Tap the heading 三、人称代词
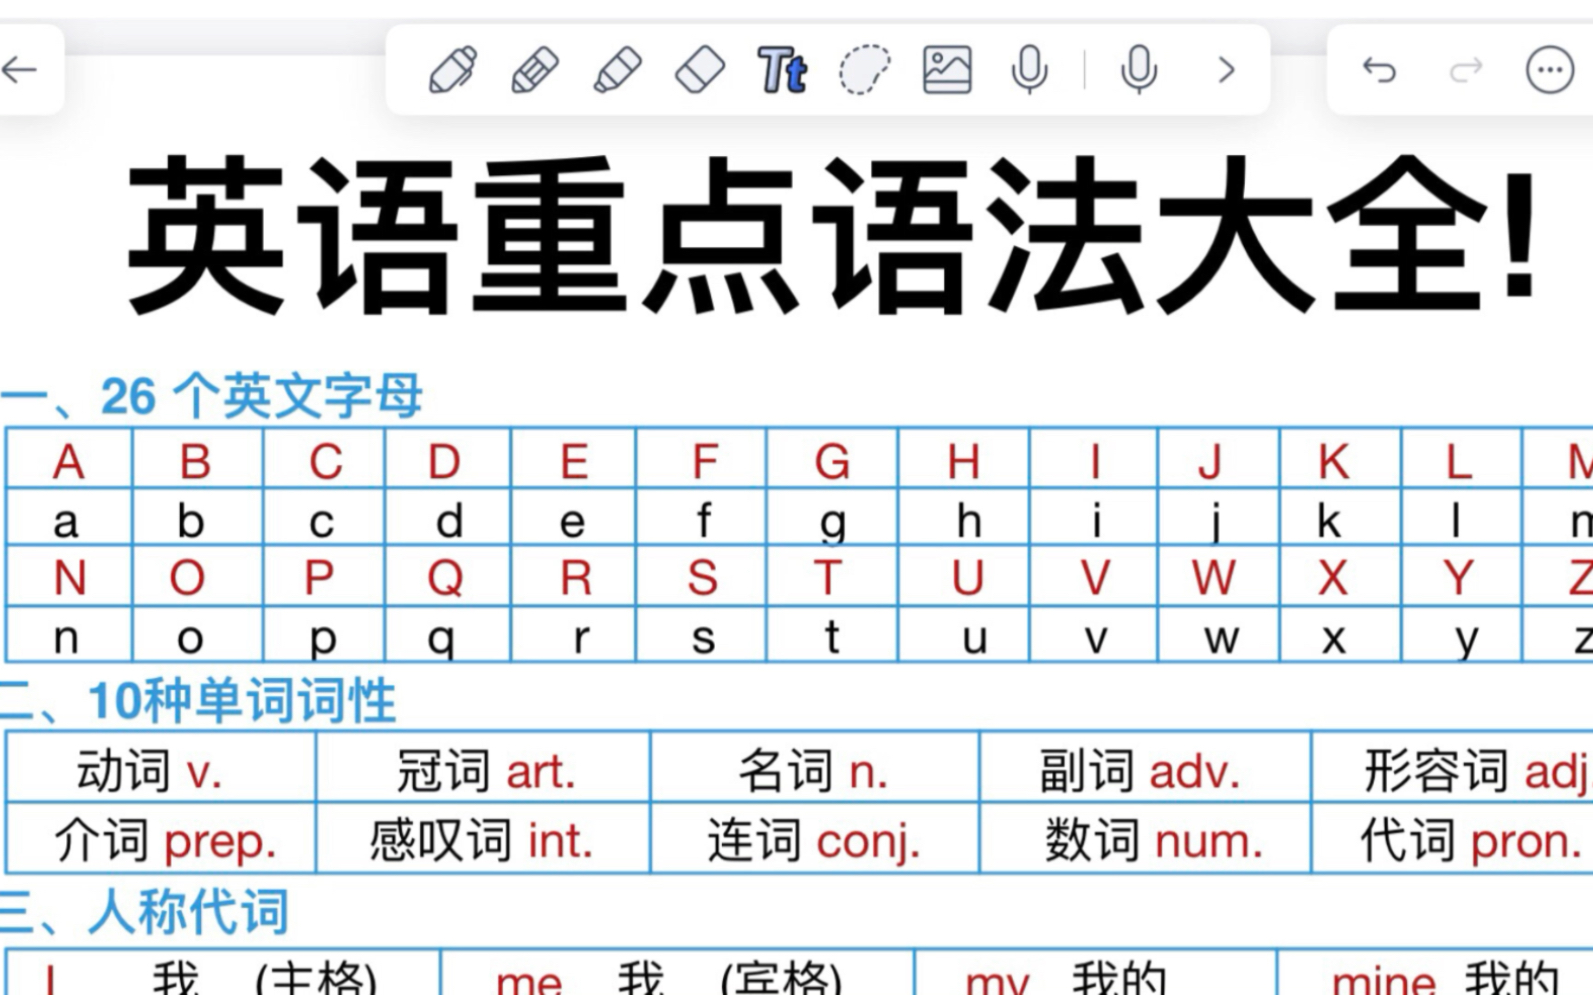 (x=146, y=911)
